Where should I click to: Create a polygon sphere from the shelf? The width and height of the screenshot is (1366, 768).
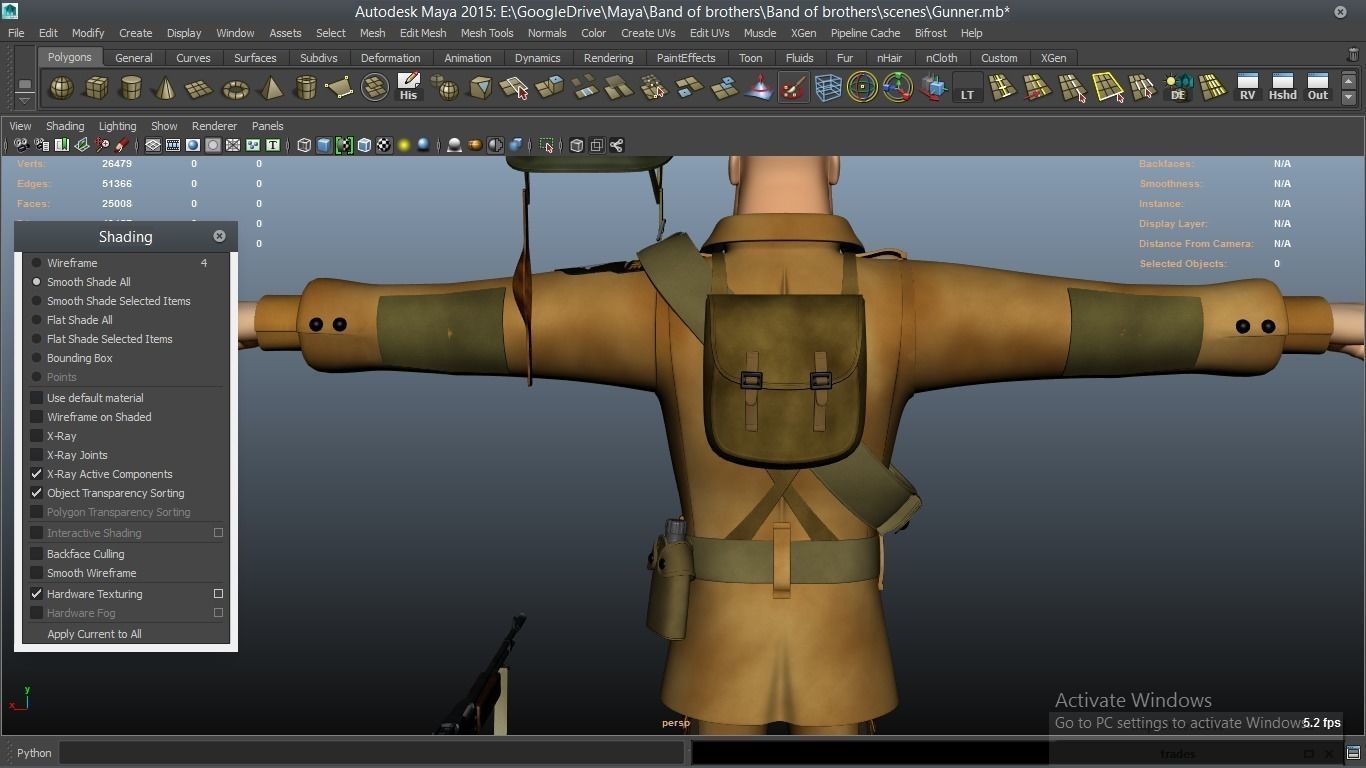point(62,88)
